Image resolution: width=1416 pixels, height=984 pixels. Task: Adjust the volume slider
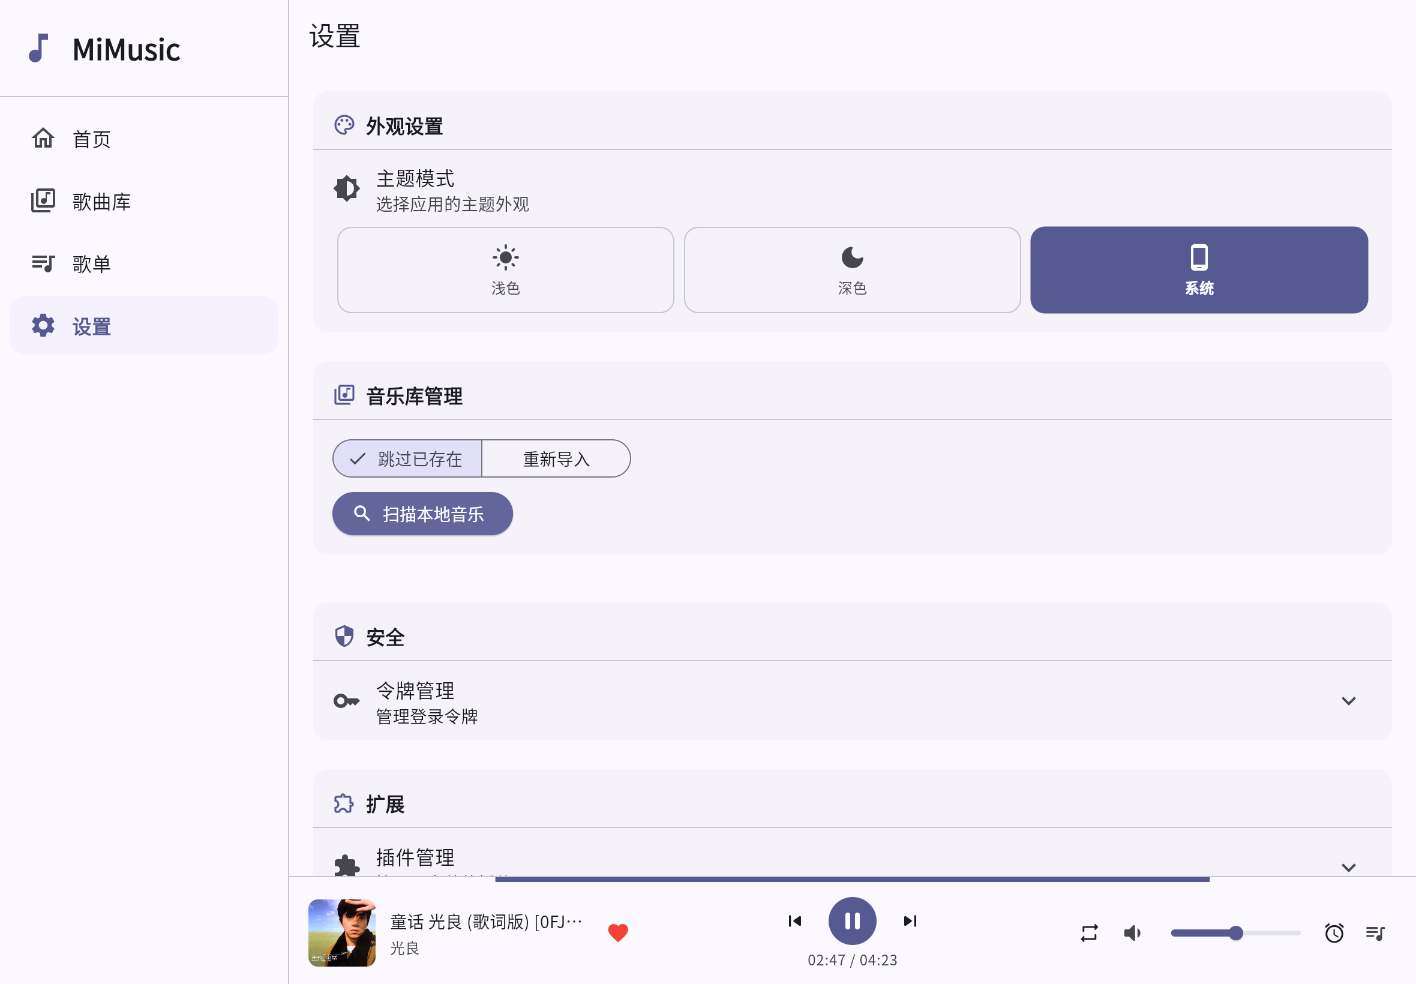pyautogui.click(x=1236, y=933)
